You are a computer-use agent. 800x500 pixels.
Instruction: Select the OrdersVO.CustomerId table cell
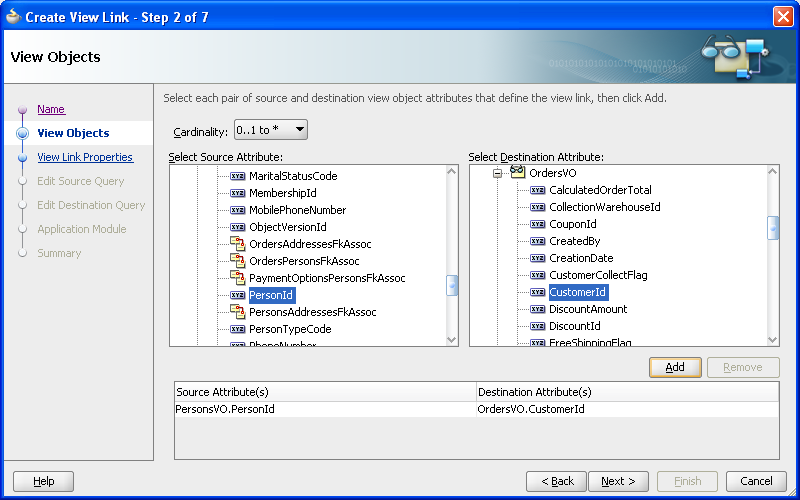click(628, 409)
